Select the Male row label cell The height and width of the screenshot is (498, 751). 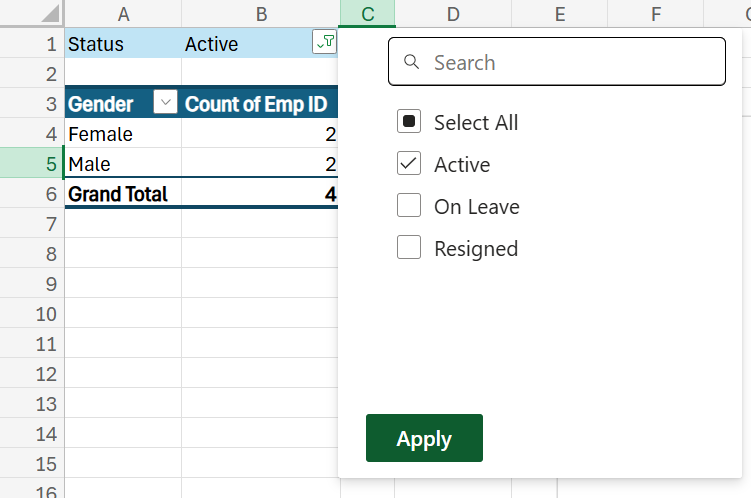tap(122, 164)
